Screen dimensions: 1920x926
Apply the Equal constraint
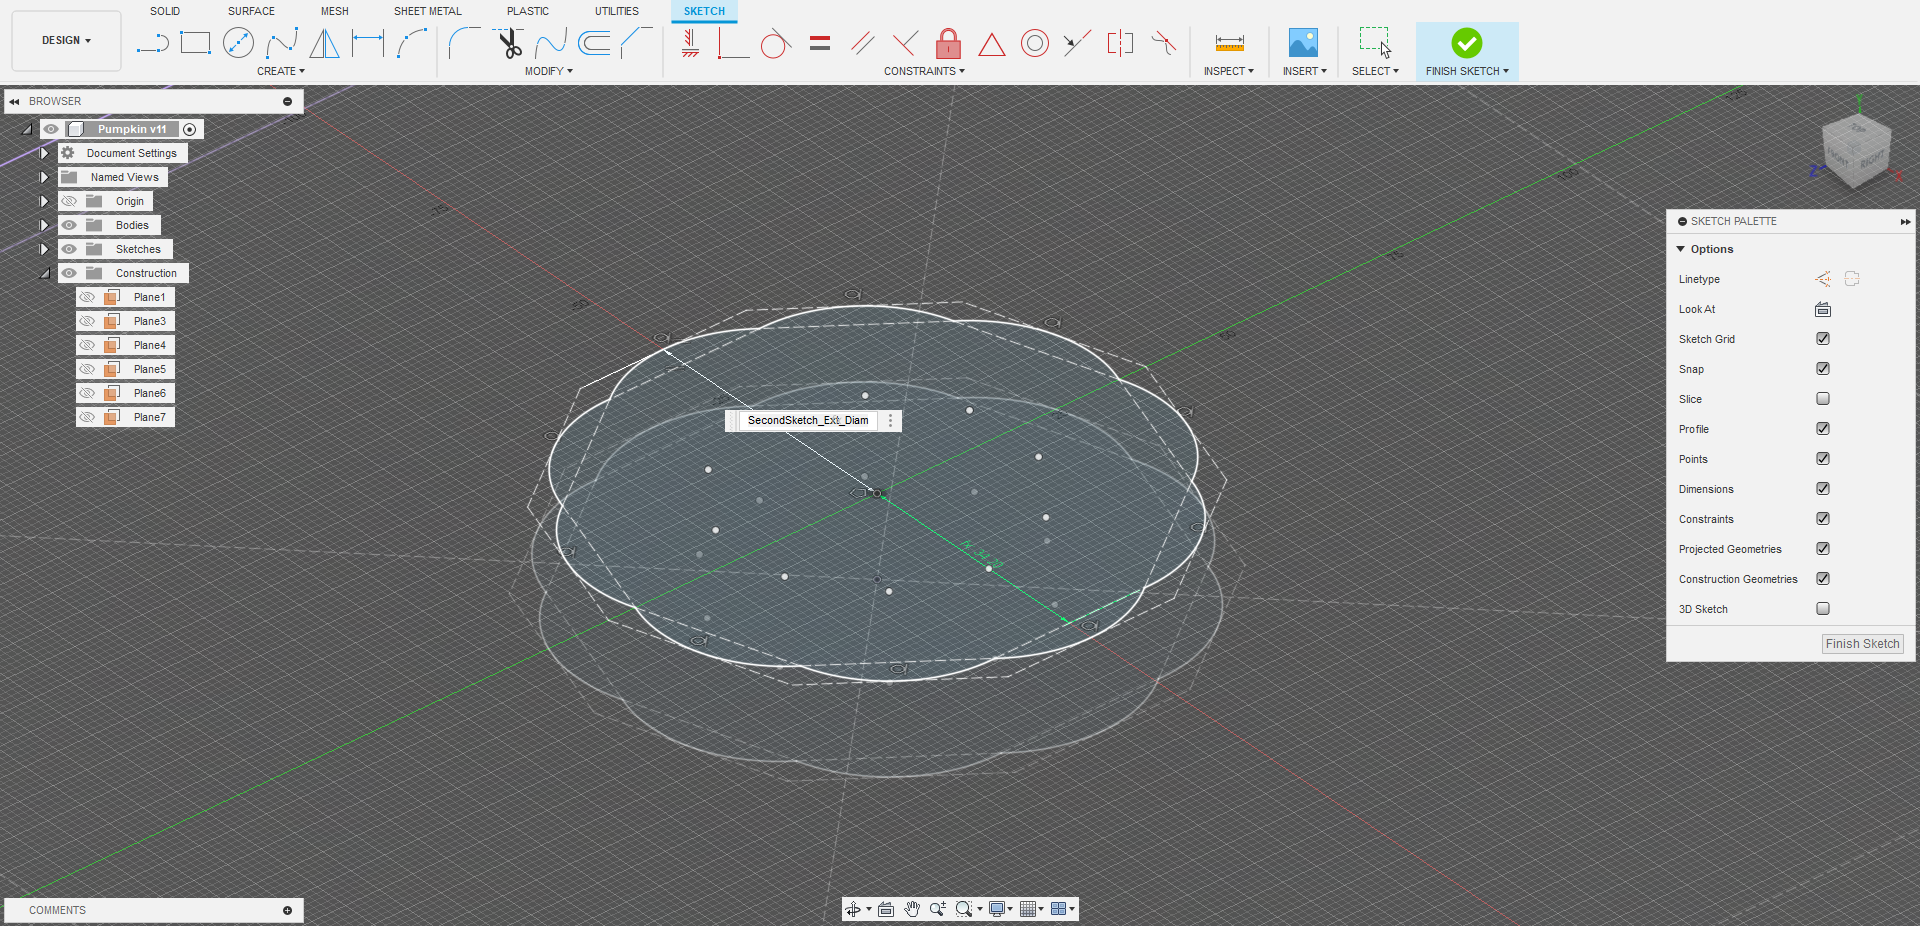tap(820, 43)
